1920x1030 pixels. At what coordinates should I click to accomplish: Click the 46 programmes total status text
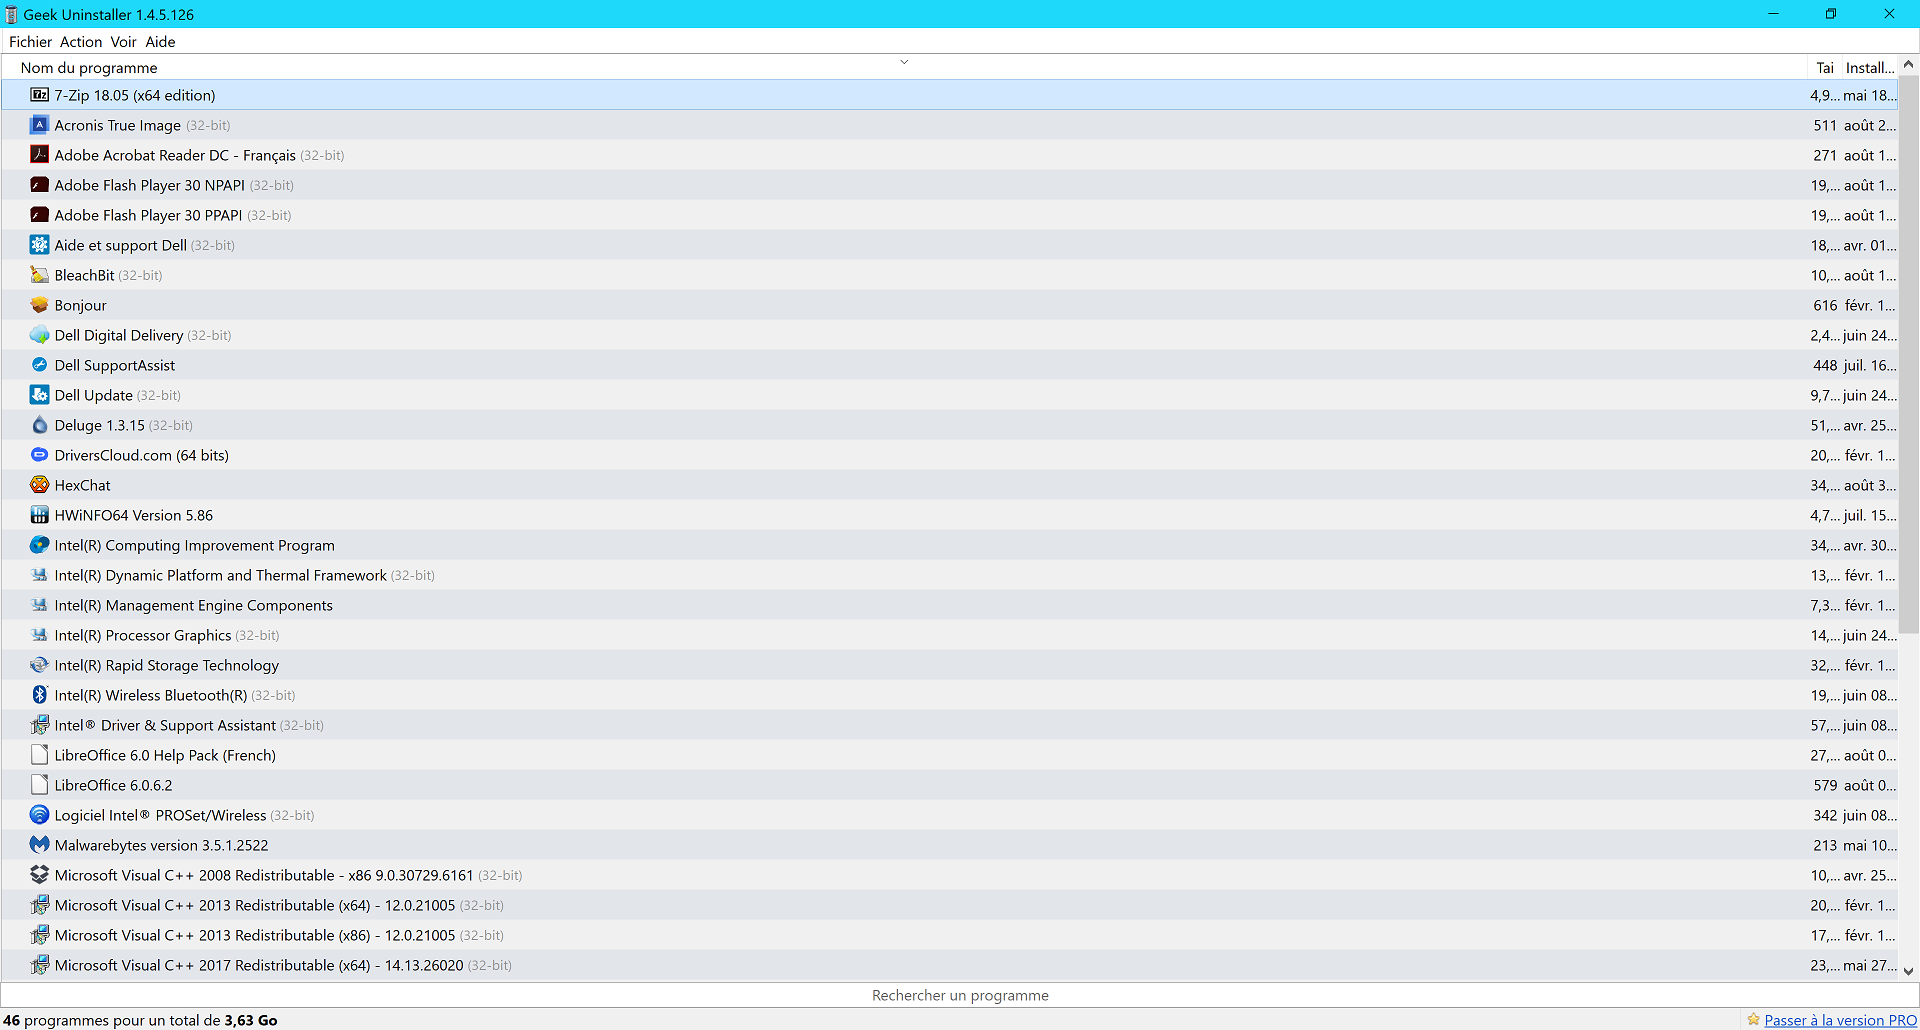click(x=140, y=1020)
